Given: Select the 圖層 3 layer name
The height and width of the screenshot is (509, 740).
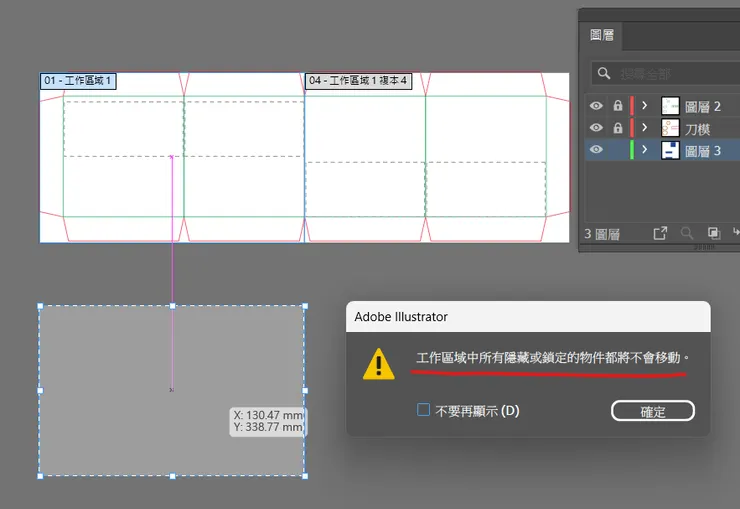Looking at the screenshot, I should coord(703,151).
